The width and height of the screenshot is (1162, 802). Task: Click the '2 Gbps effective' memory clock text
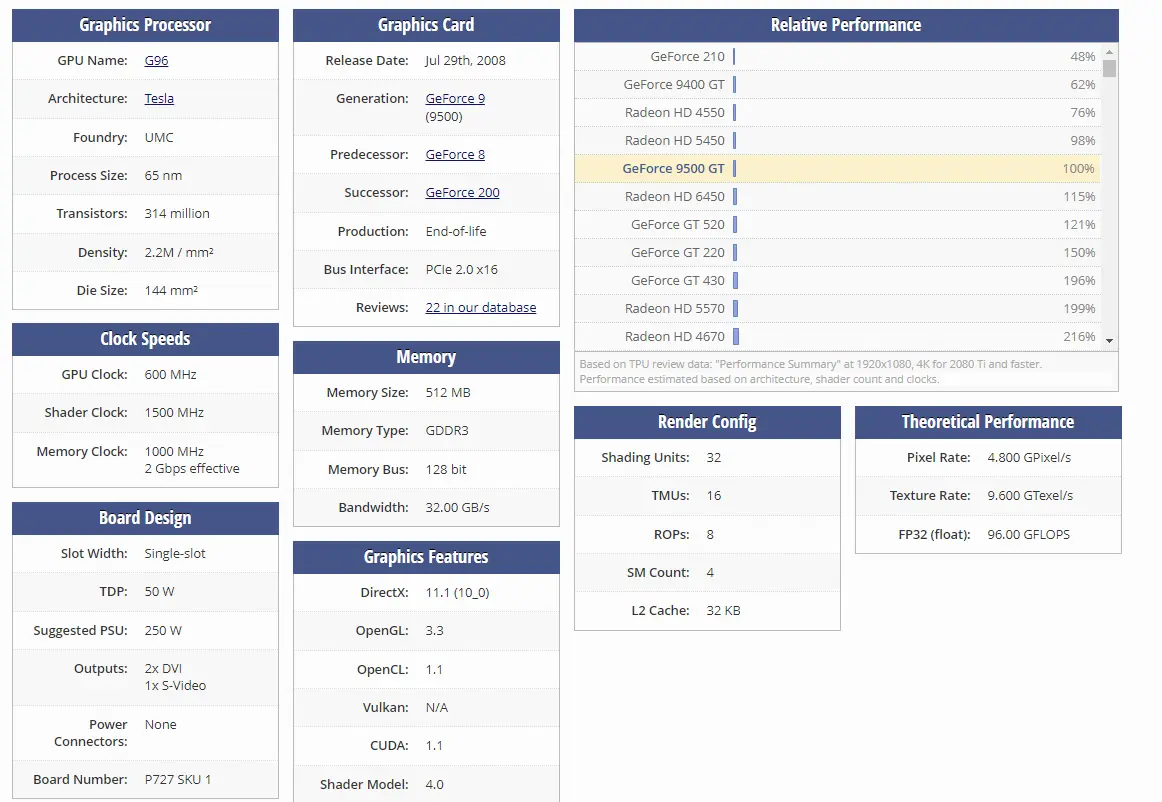192,469
